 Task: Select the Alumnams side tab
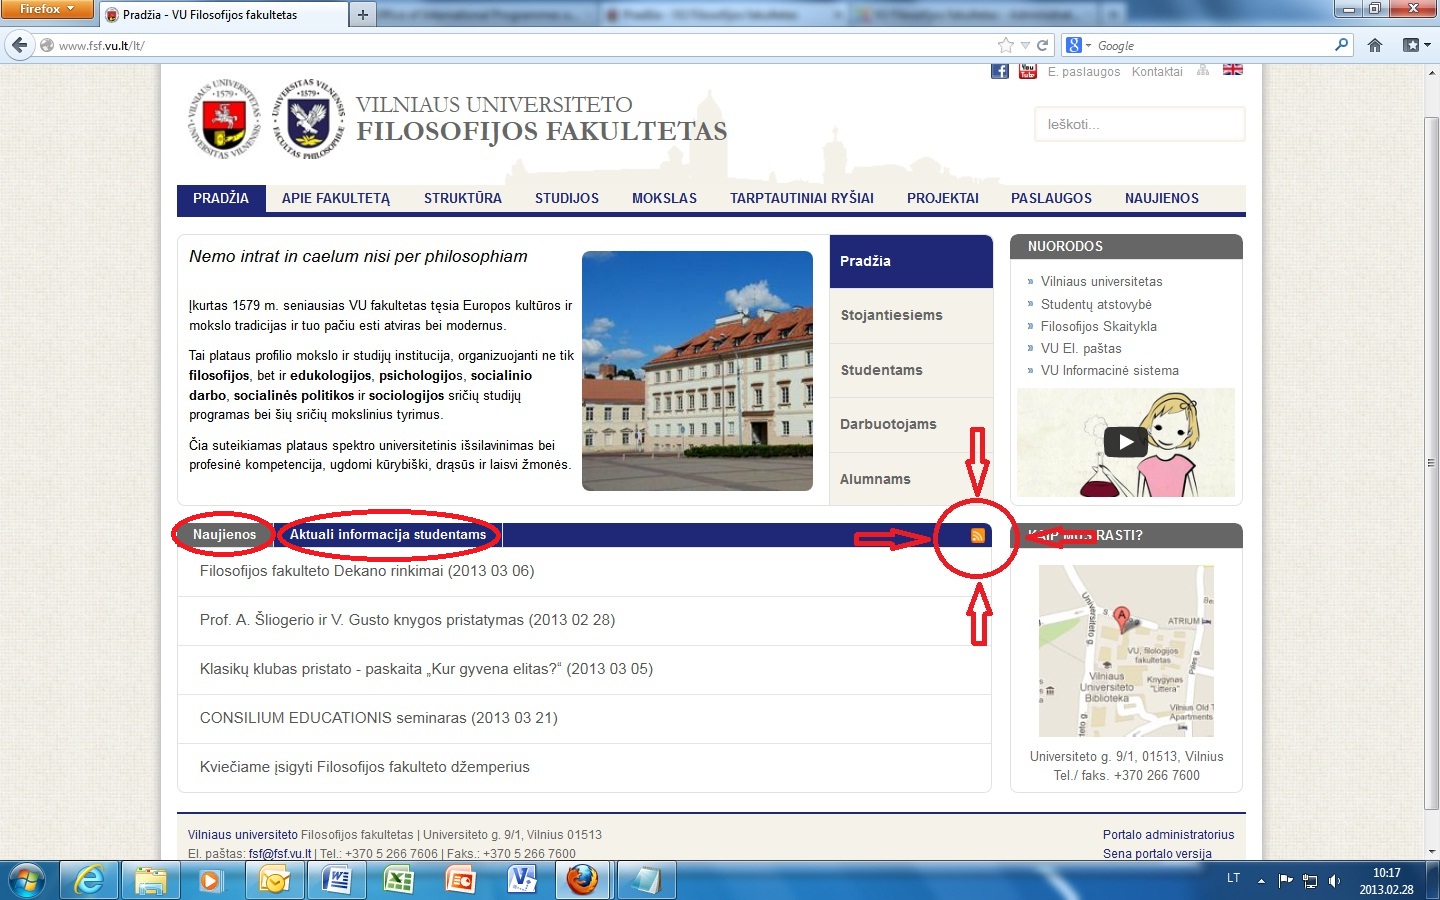[x=911, y=479]
